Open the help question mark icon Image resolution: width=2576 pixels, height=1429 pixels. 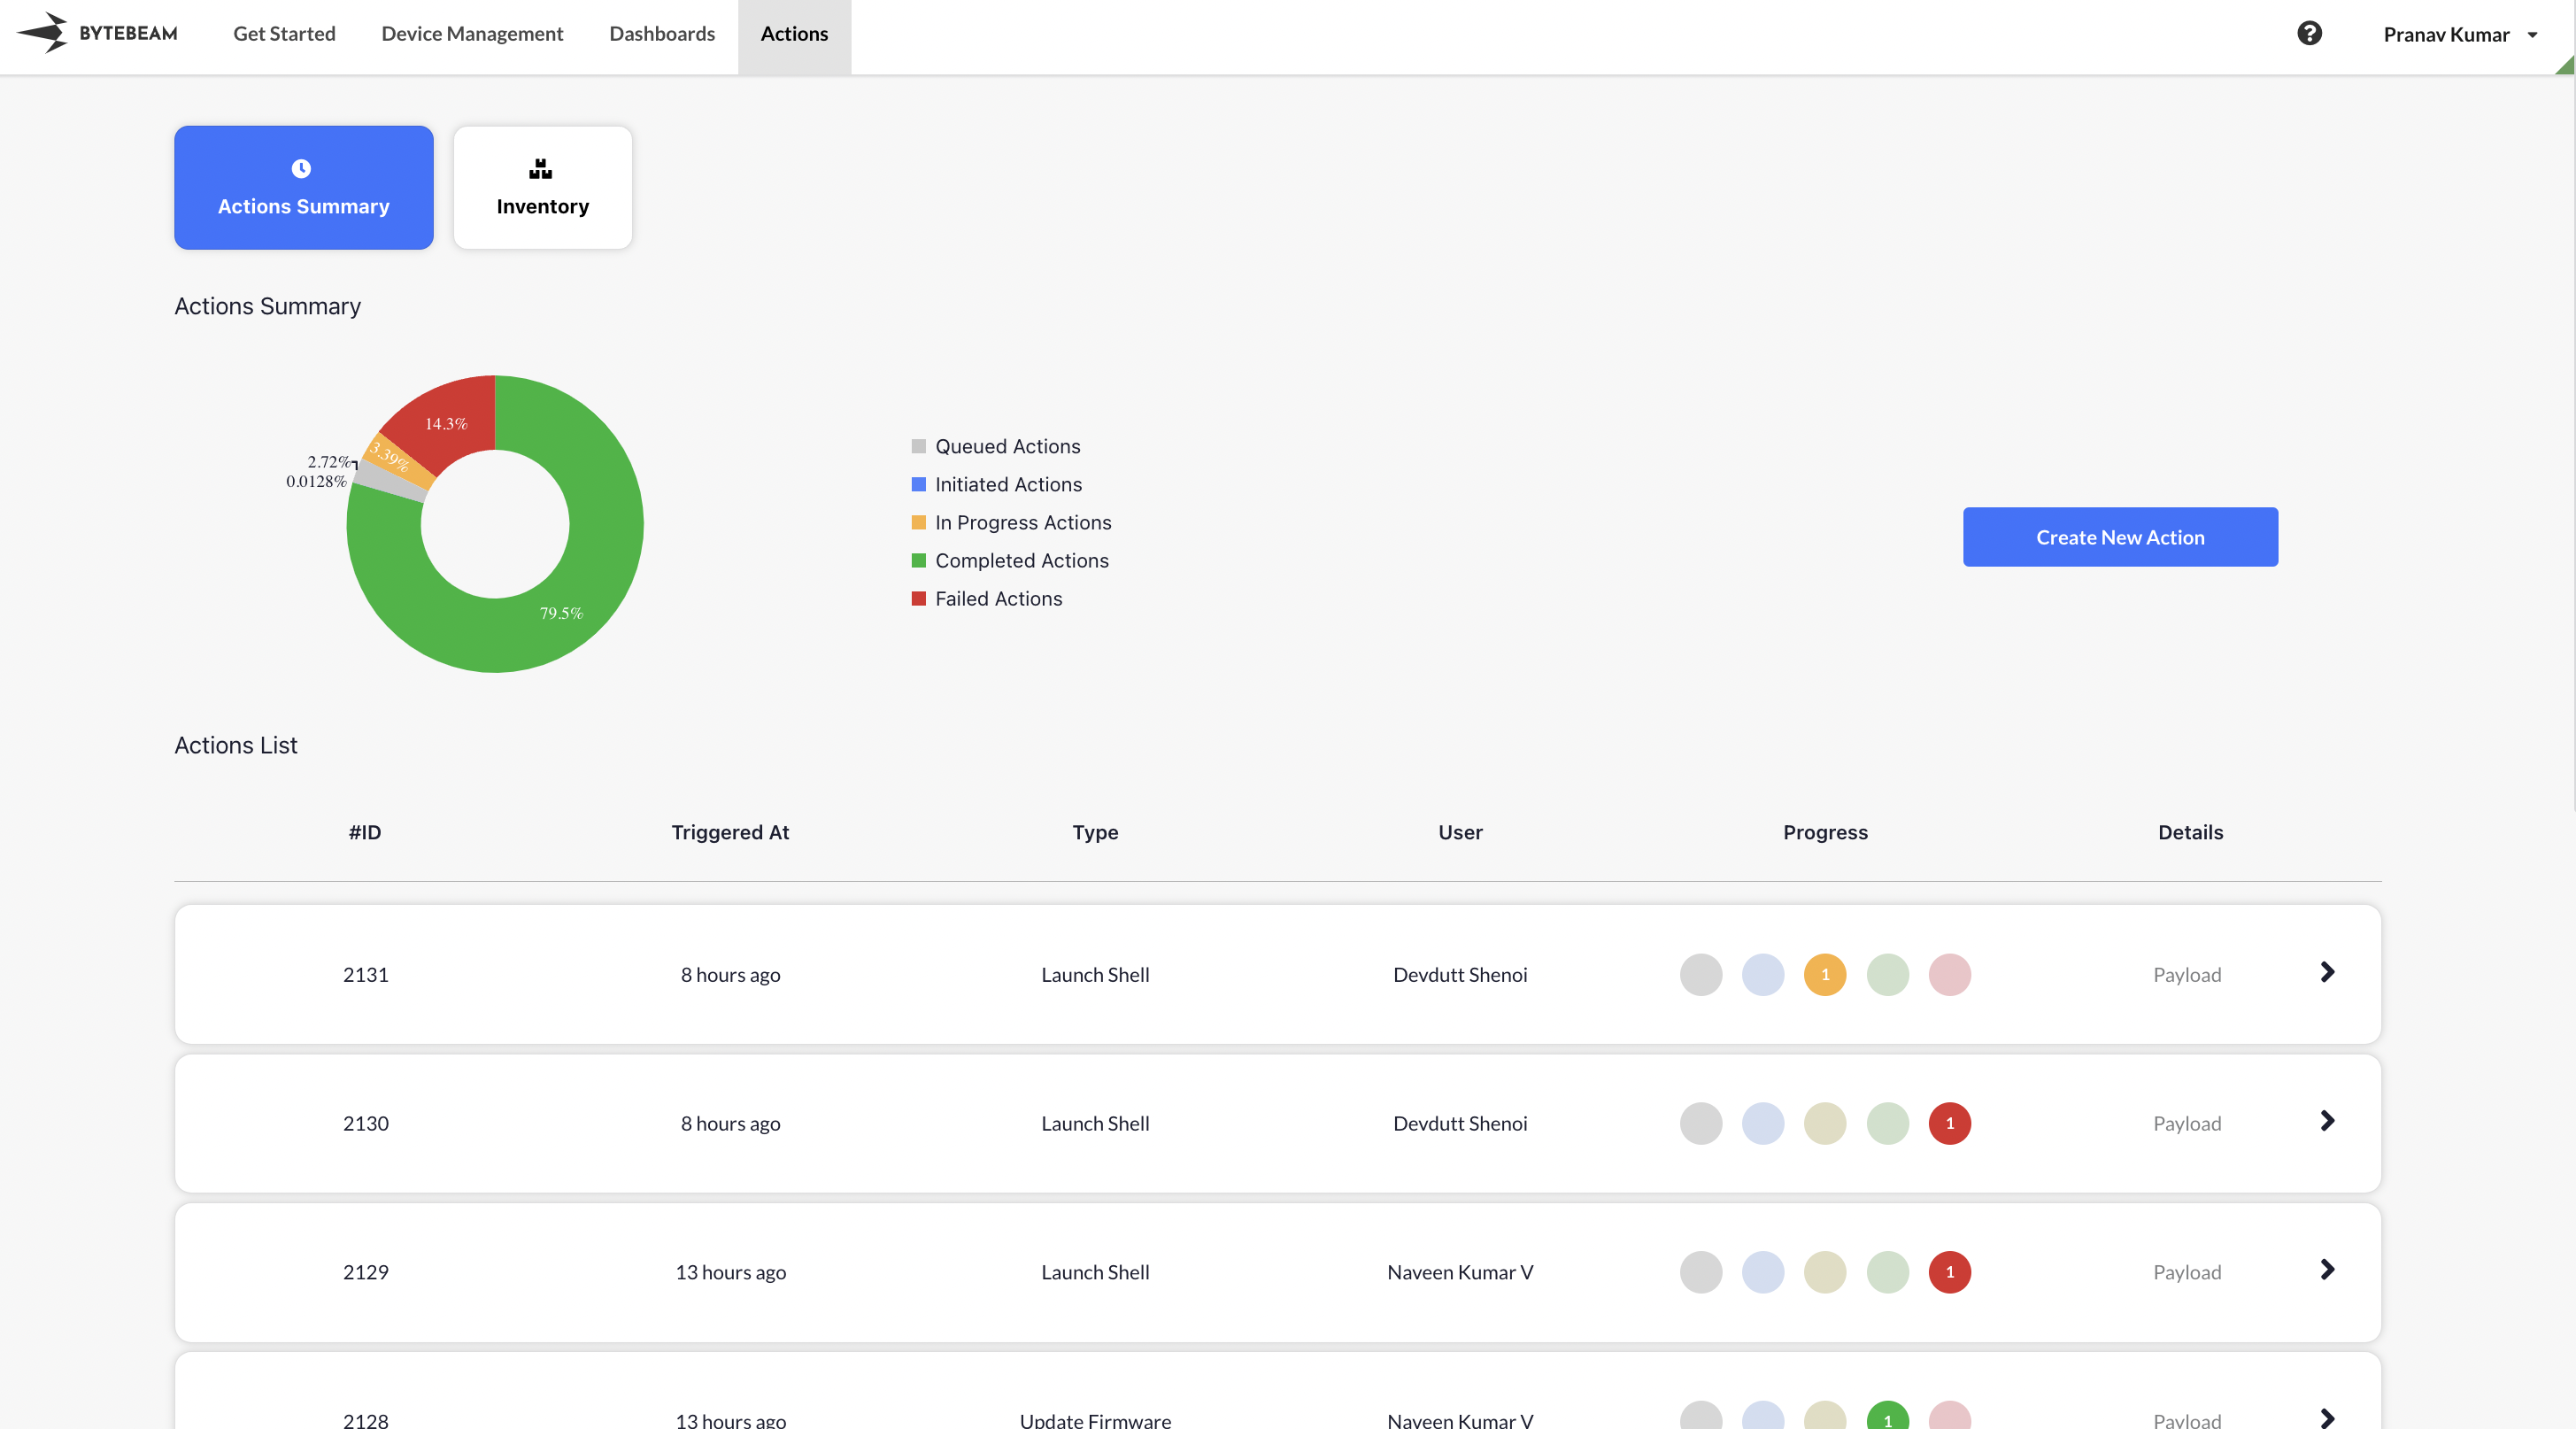[x=2309, y=34]
